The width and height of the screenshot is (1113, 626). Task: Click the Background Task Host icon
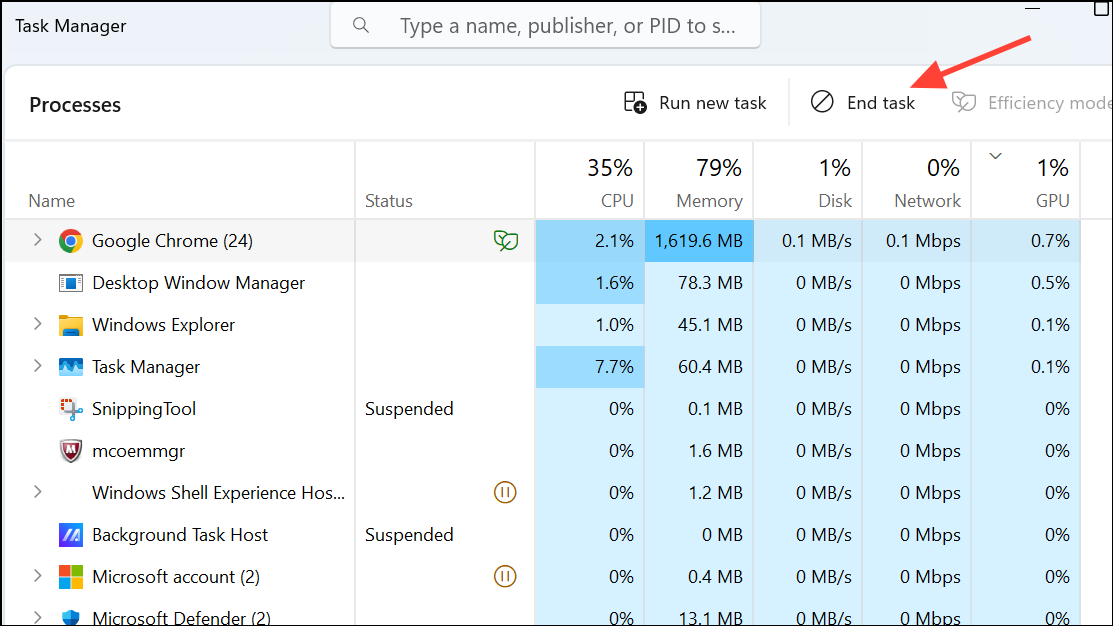tap(70, 534)
